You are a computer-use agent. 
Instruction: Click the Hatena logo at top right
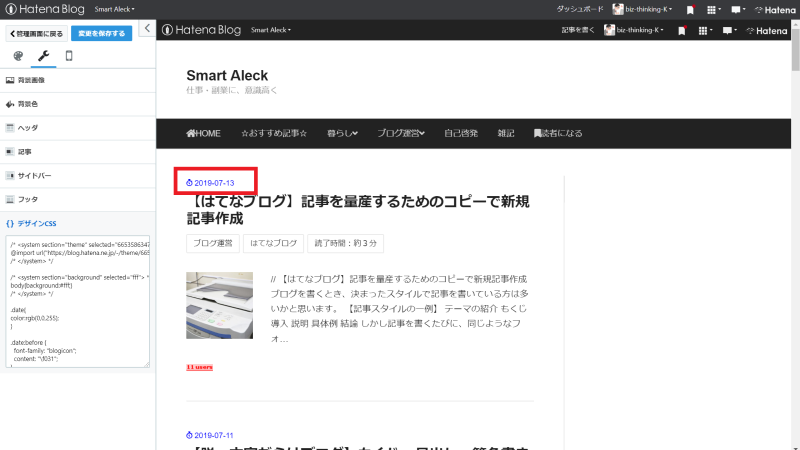coord(775,10)
